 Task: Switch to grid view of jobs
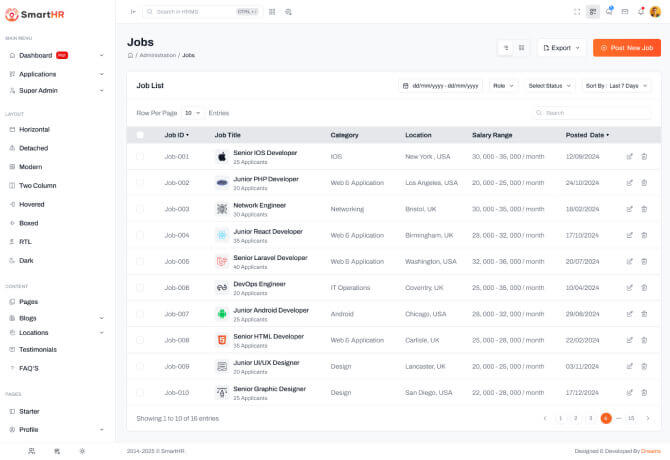521,47
